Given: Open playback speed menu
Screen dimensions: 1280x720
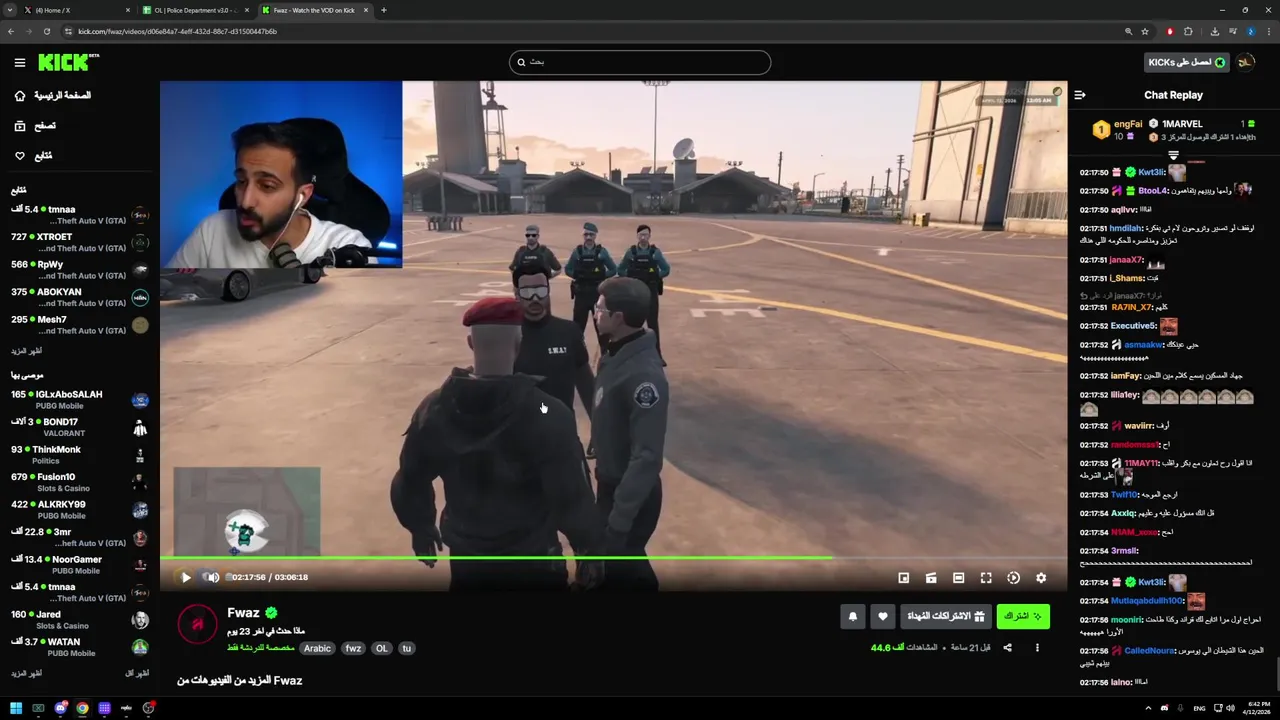Looking at the screenshot, I should click(1013, 578).
